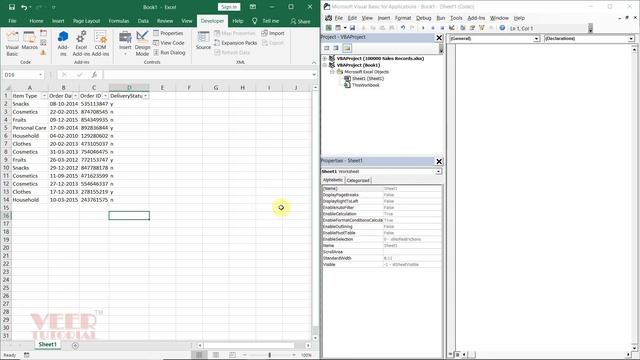Click inside the formula bar
The height and width of the screenshot is (360, 640).
pyautogui.click(x=208, y=75)
